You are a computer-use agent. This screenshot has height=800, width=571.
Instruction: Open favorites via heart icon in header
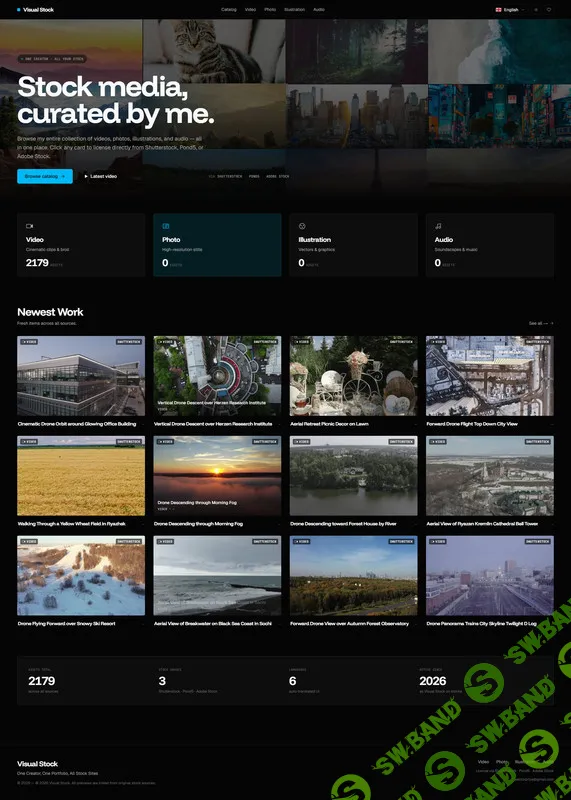549,10
